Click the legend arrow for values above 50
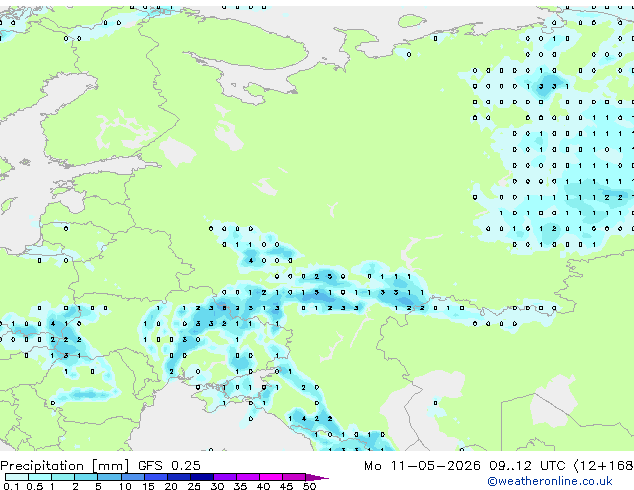Screen dimensions: 634x490 [x=317, y=477]
